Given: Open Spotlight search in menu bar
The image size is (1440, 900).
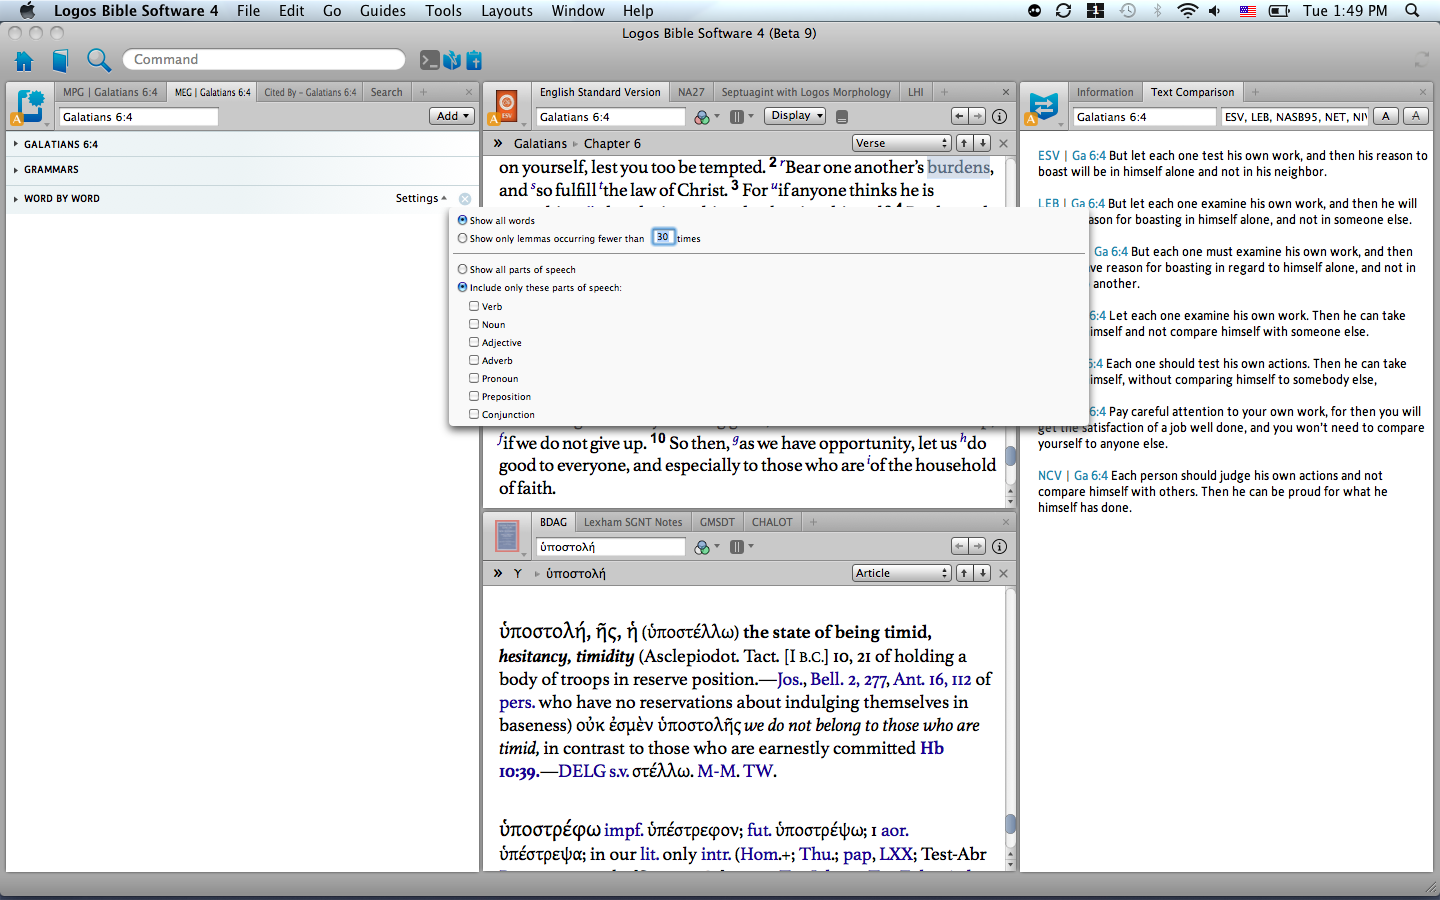Looking at the screenshot, I should click(x=1412, y=11).
